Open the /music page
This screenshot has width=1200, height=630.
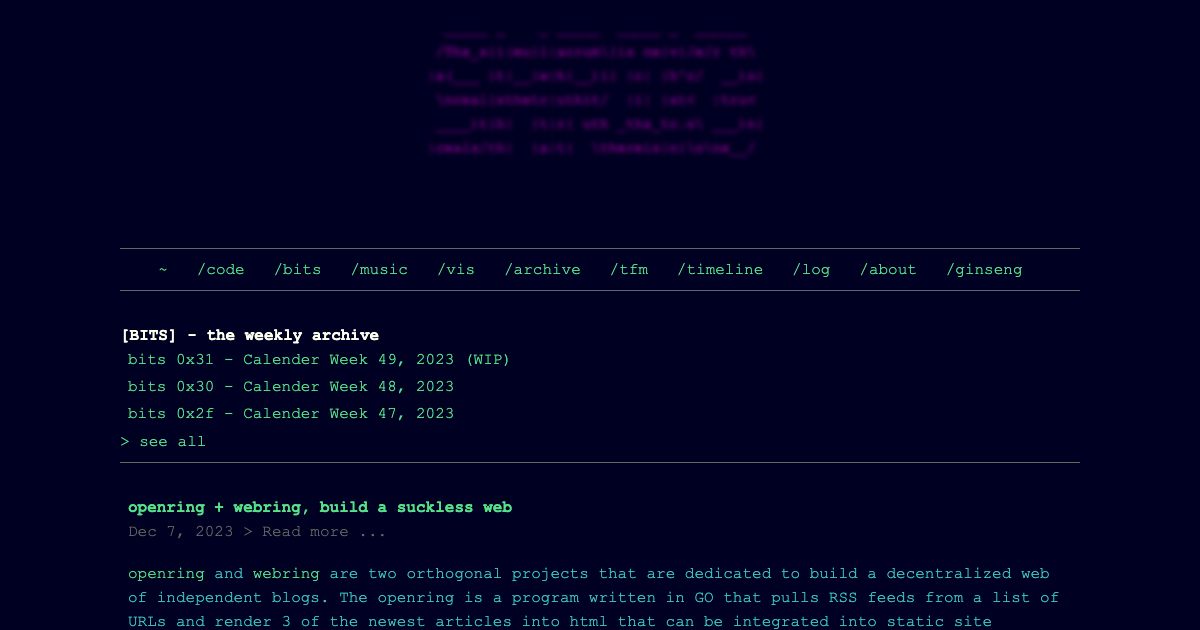379,269
